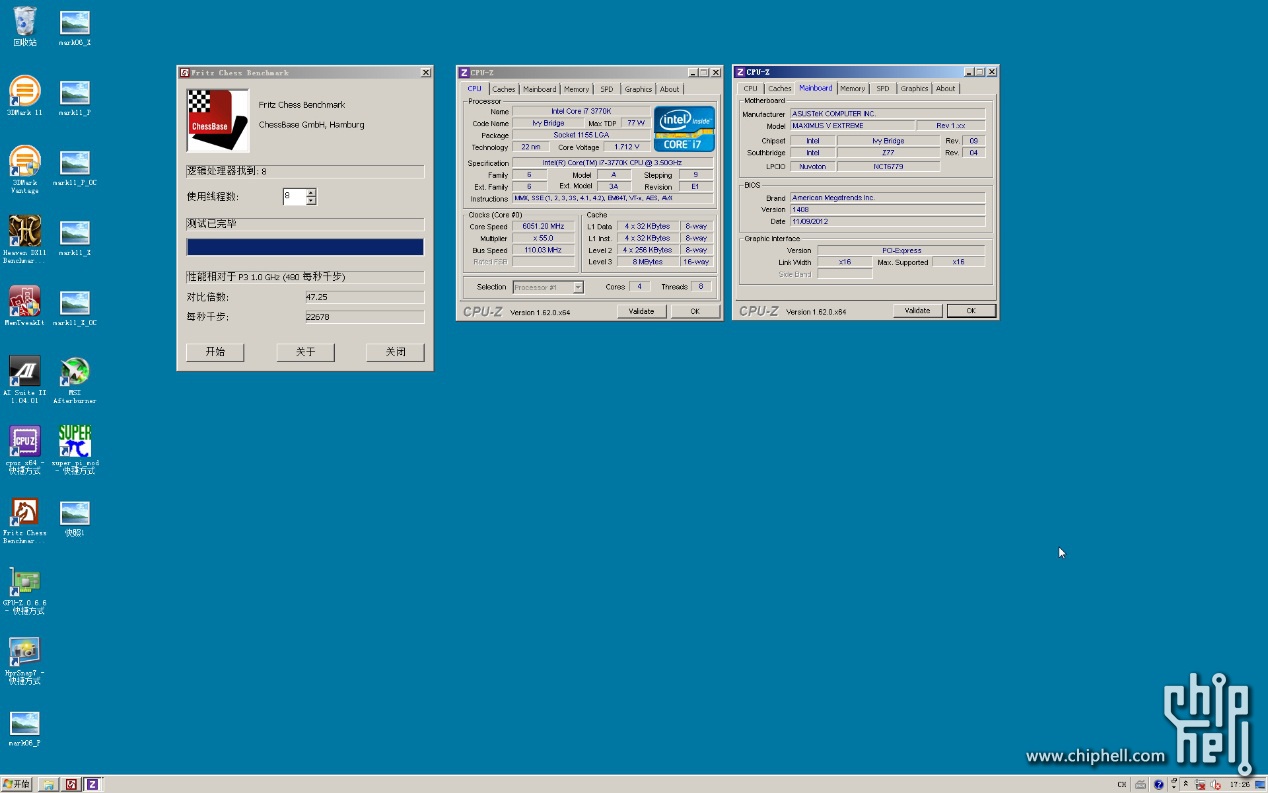Switch to Graphics tab in left CPU-Z window
Viewport: 1268px width, 793px height.
pyautogui.click(x=638, y=89)
